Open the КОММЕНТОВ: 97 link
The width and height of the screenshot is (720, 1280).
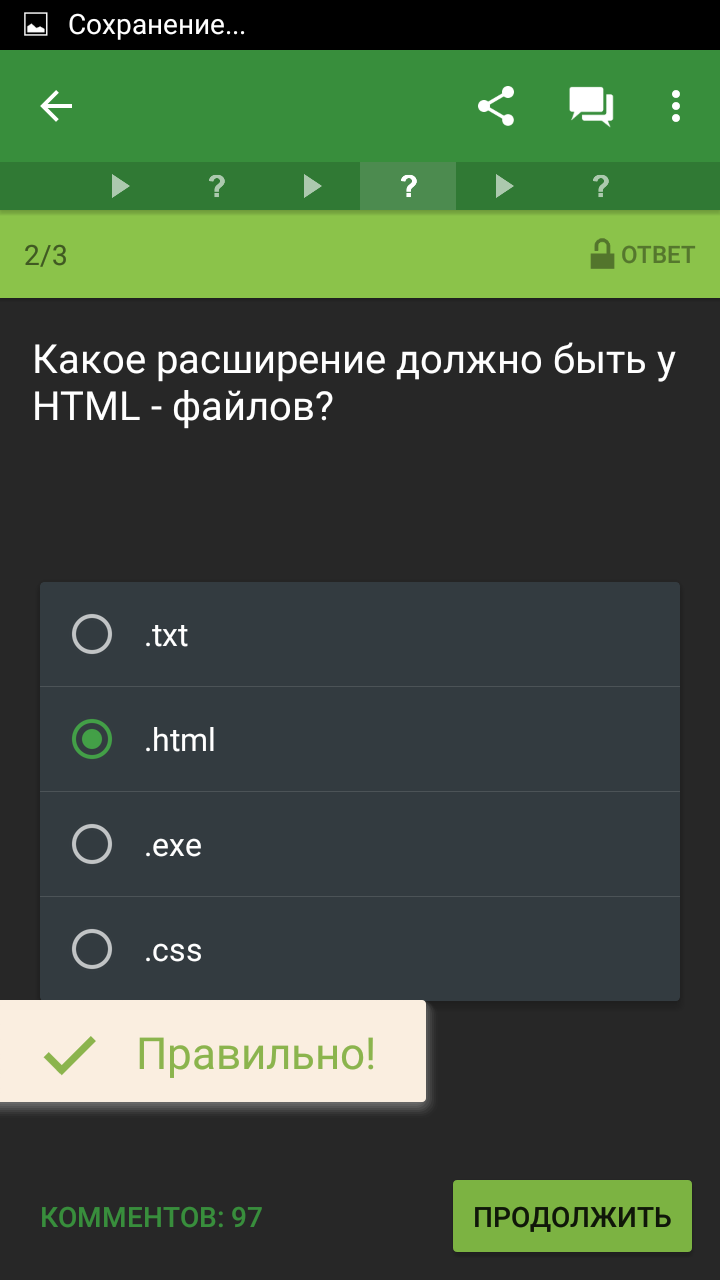[151, 1217]
